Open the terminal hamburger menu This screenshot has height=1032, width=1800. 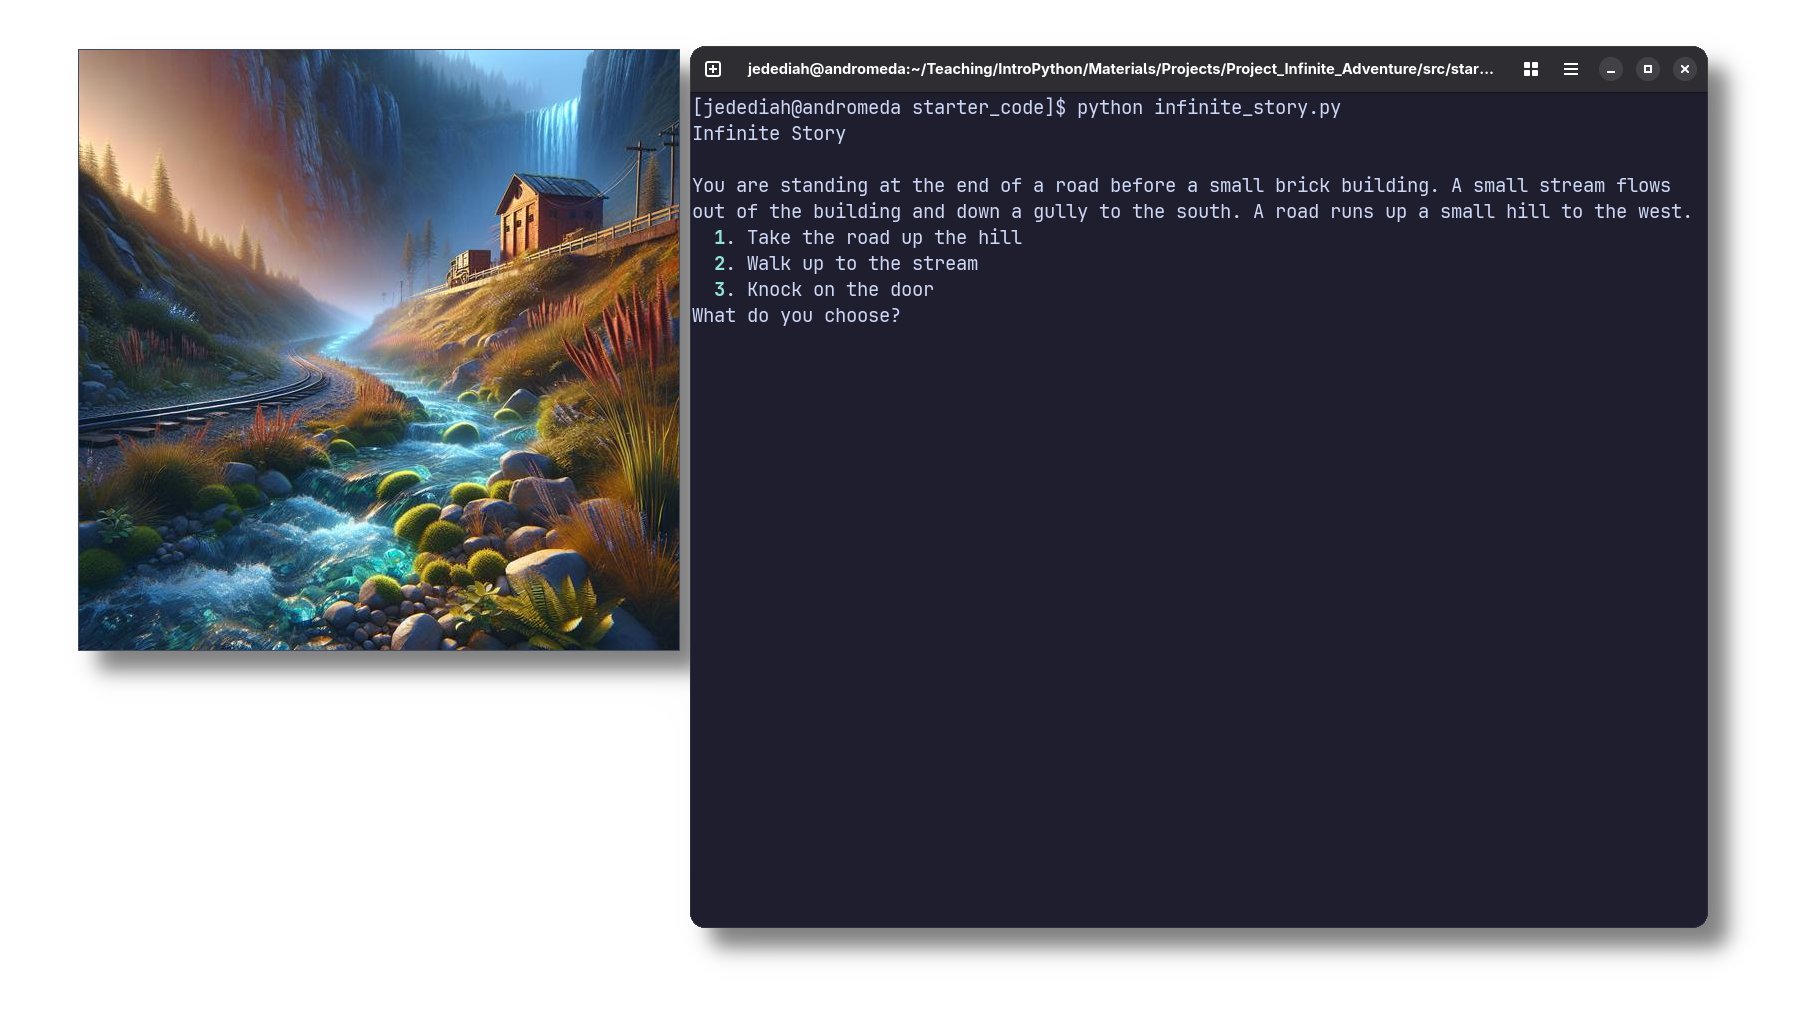click(x=1571, y=69)
